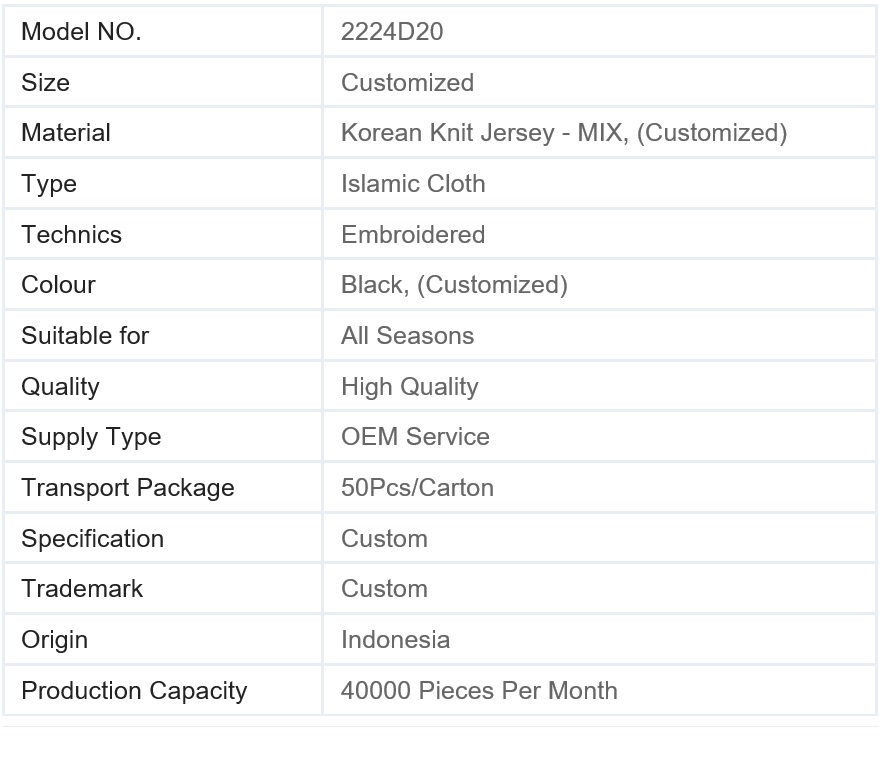Screen dimensions: 890x763
Task: Select the Trademark label cell
Action: click(x=163, y=589)
